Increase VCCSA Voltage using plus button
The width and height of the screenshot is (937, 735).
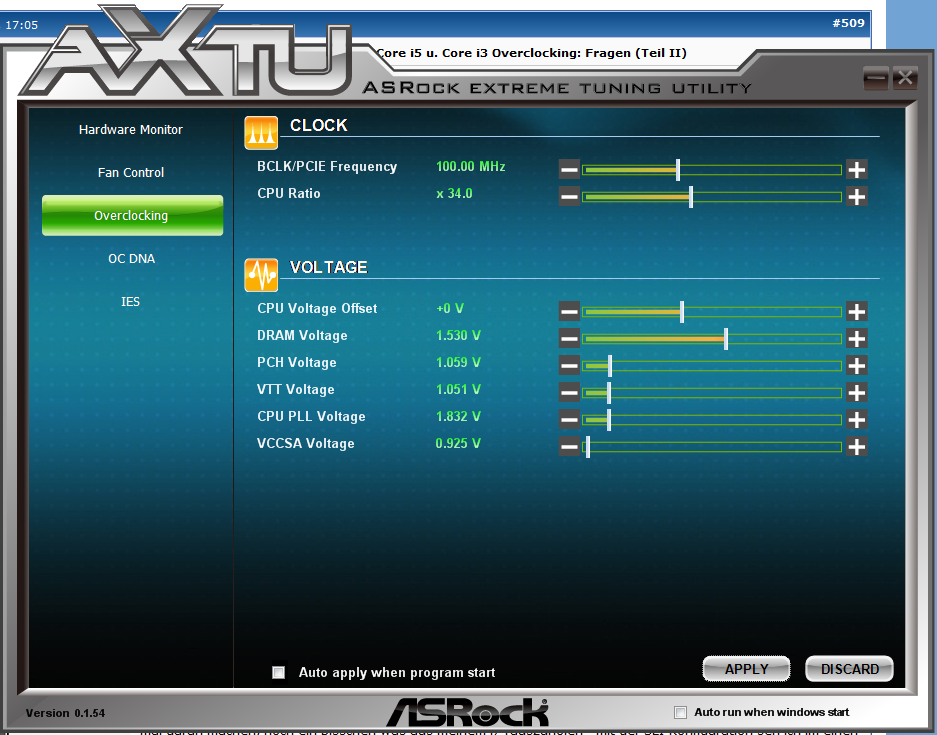point(857,446)
